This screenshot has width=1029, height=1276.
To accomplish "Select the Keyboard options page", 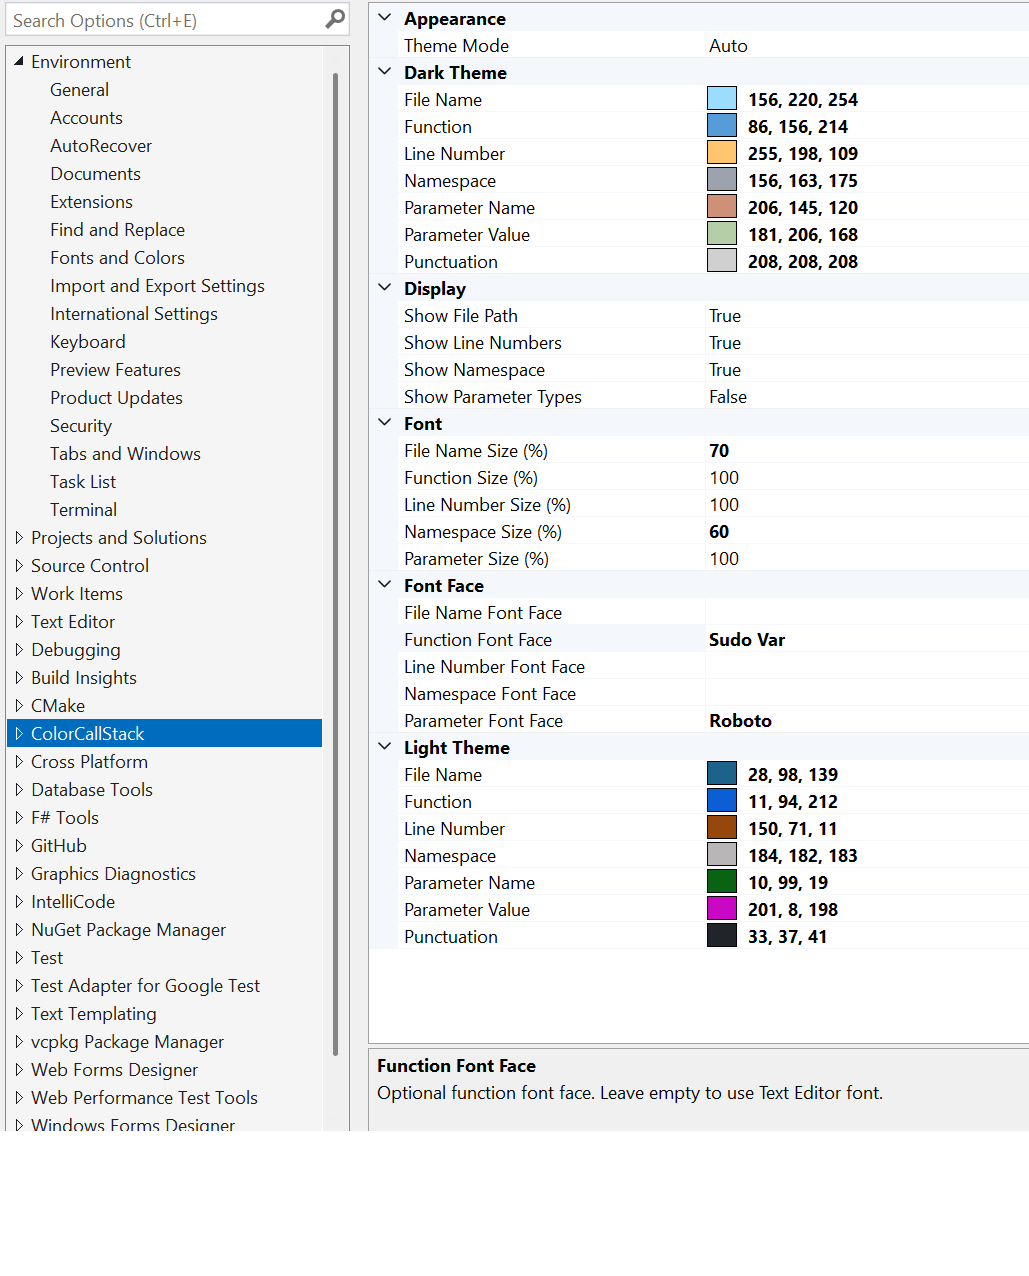I will pyautogui.click(x=88, y=342).
